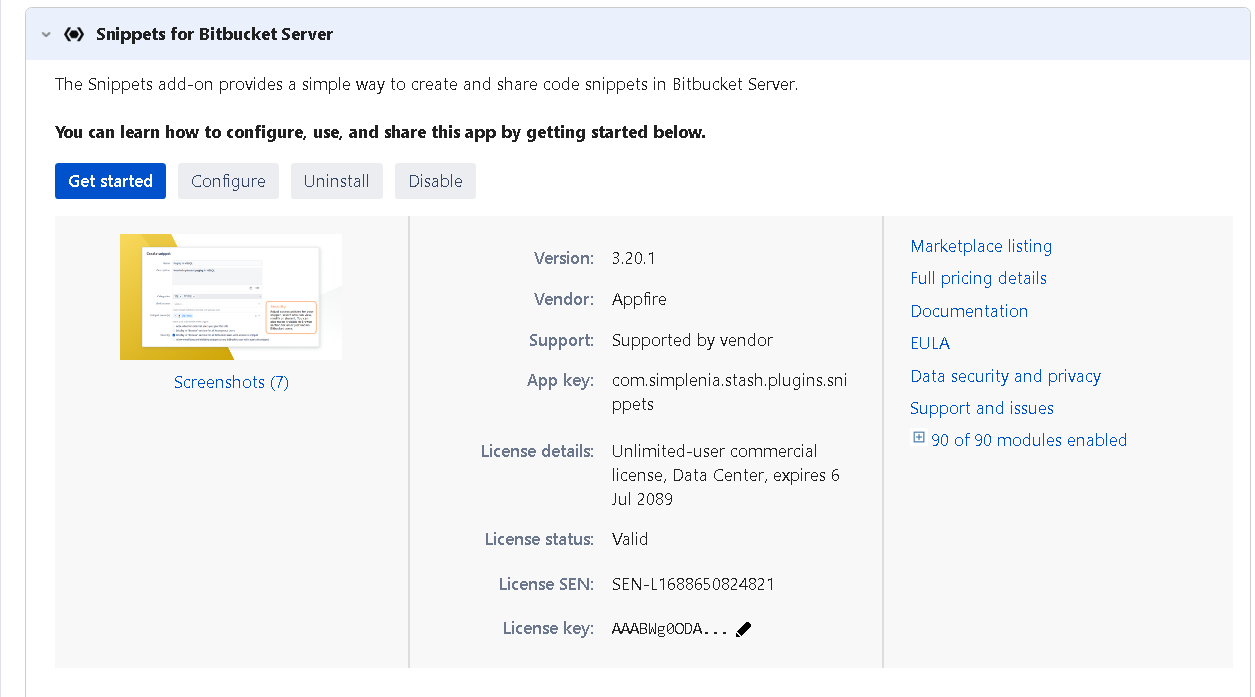This screenshot has height=697, width=1255.
Task: Click the Snippets app logo icon
Action: [x=74, y=33]
